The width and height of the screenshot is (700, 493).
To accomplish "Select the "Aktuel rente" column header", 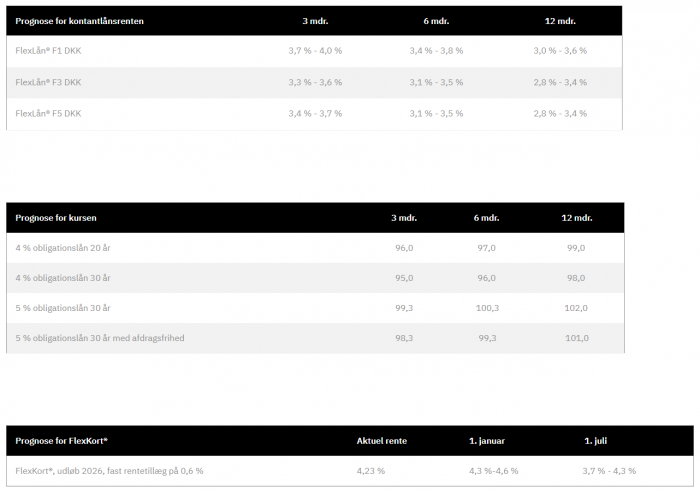I will pos(382,440).
